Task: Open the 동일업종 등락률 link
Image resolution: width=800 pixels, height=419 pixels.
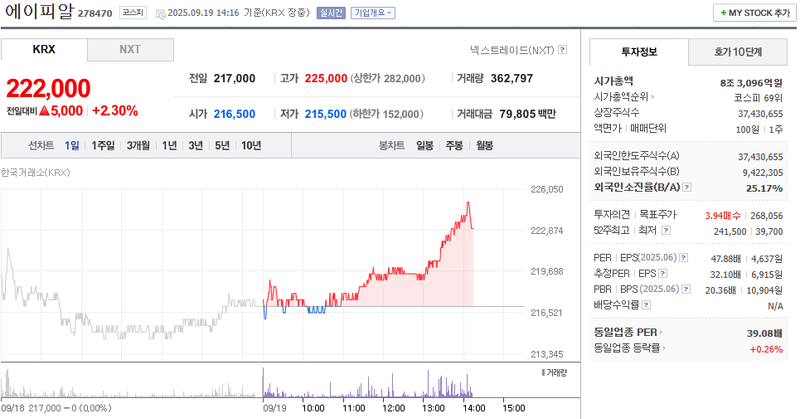Action: (630, 348)
